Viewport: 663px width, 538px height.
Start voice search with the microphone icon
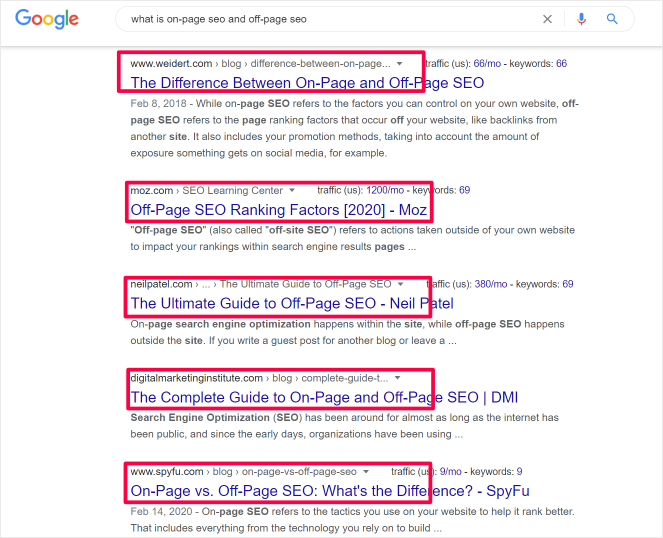[581, 19]
